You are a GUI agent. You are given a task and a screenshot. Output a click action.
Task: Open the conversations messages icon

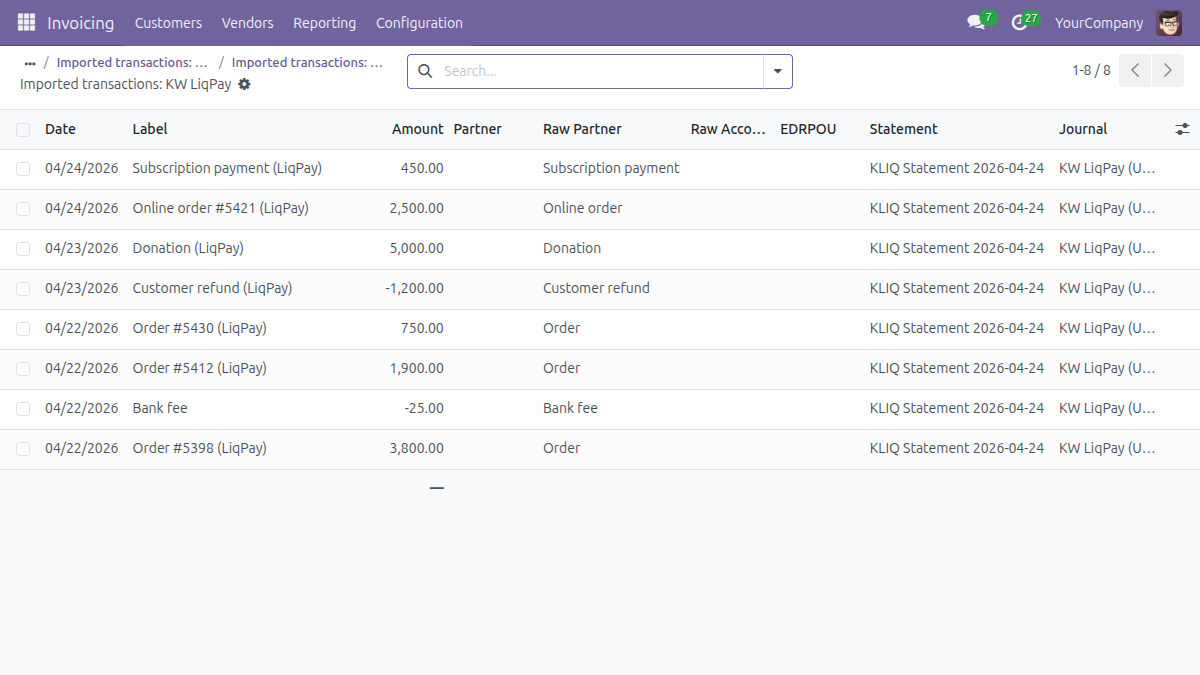[x=976, y=22]
